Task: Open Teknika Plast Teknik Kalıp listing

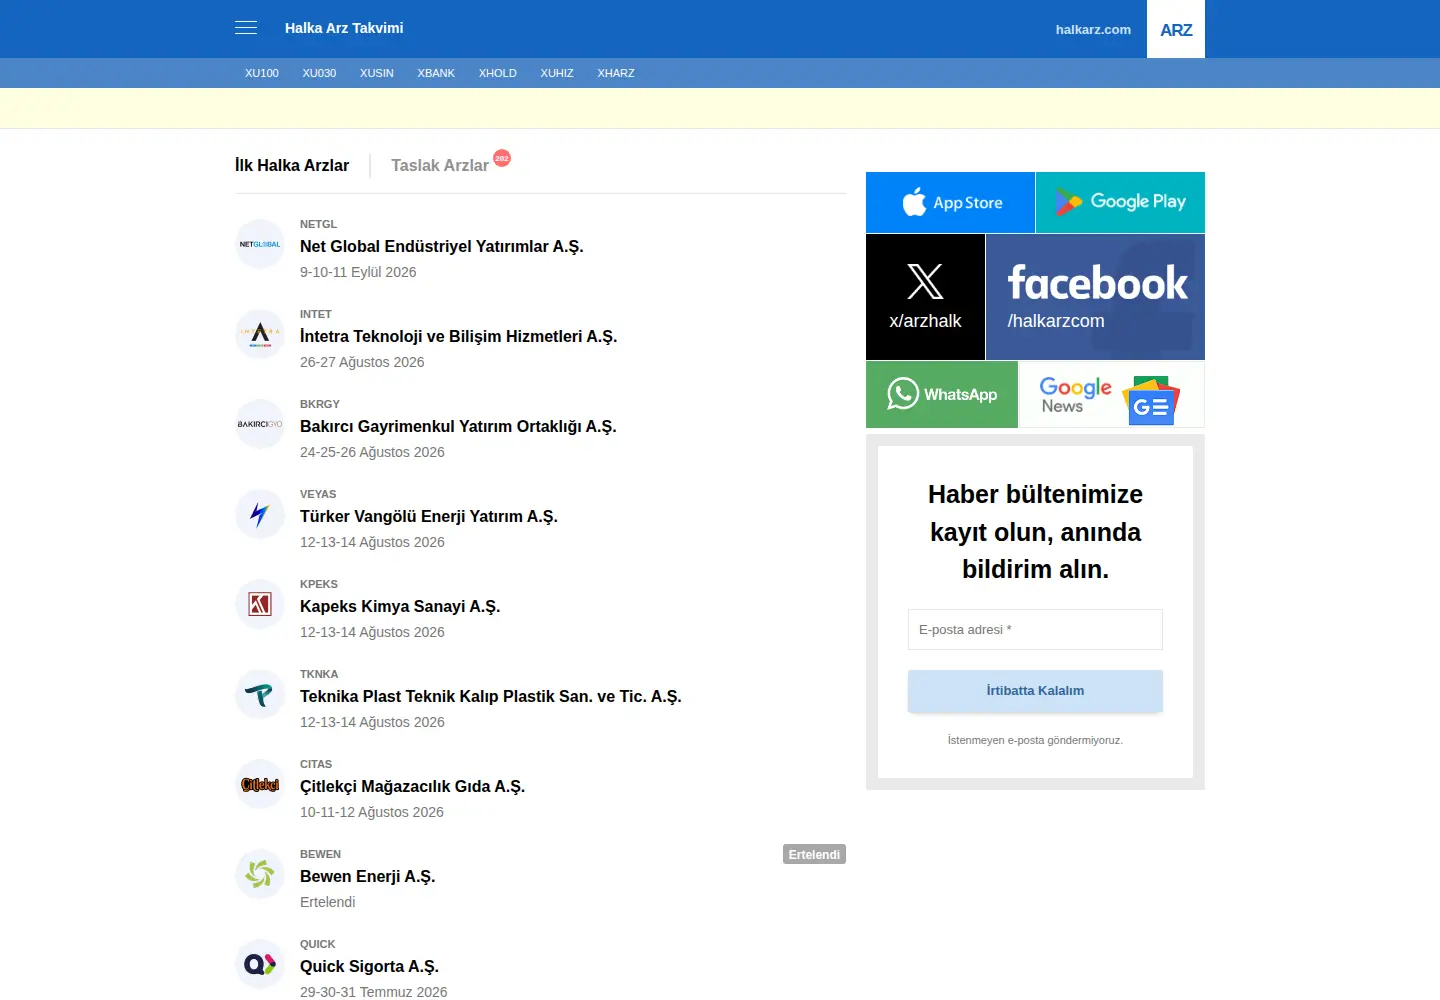Action: coord(491,696)
